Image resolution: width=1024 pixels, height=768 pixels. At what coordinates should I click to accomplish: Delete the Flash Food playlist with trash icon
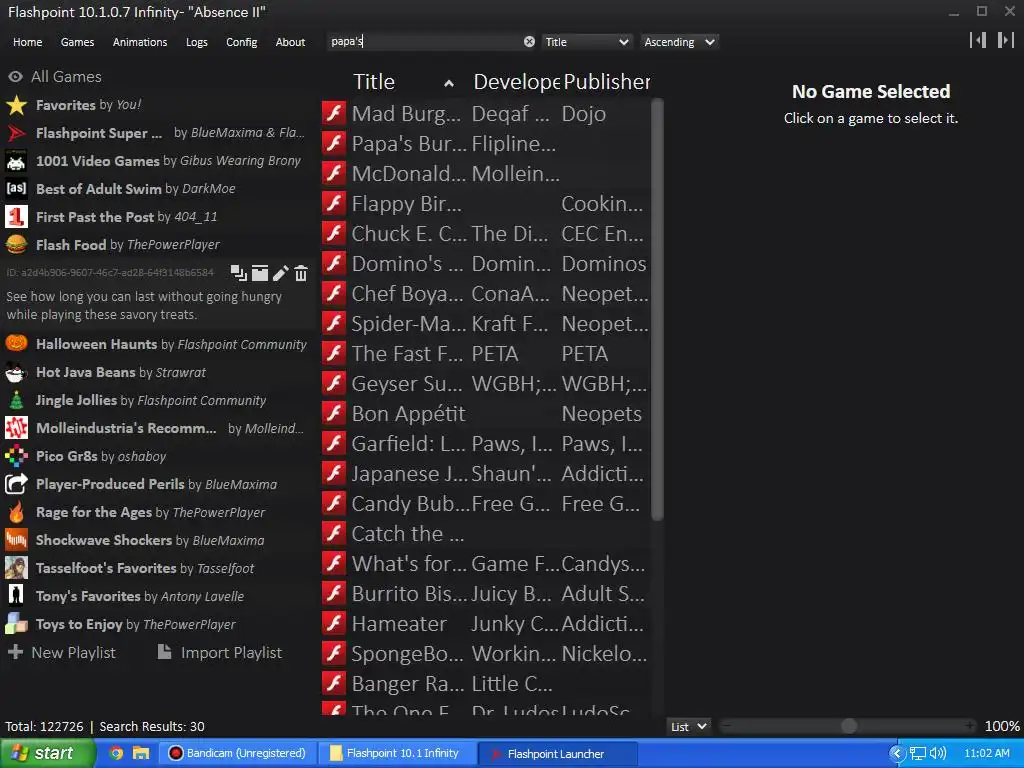point(301,273)
